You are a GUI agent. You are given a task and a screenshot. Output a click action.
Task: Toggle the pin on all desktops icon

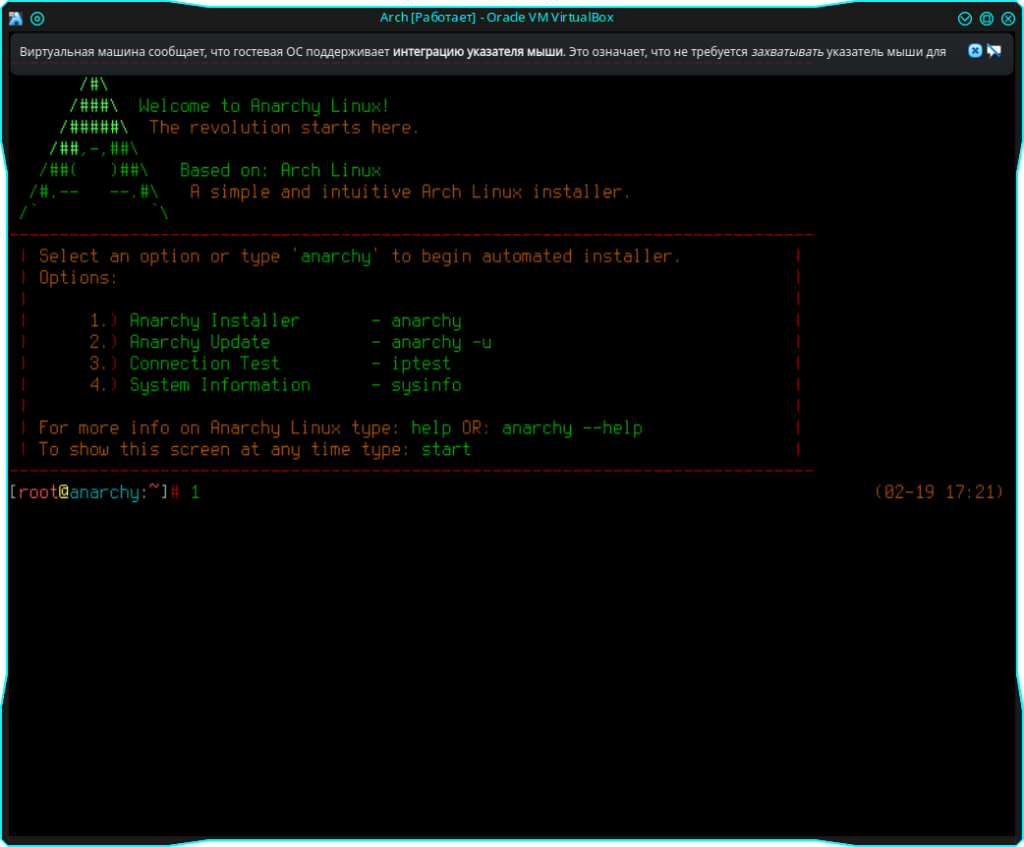coord(38,18)
